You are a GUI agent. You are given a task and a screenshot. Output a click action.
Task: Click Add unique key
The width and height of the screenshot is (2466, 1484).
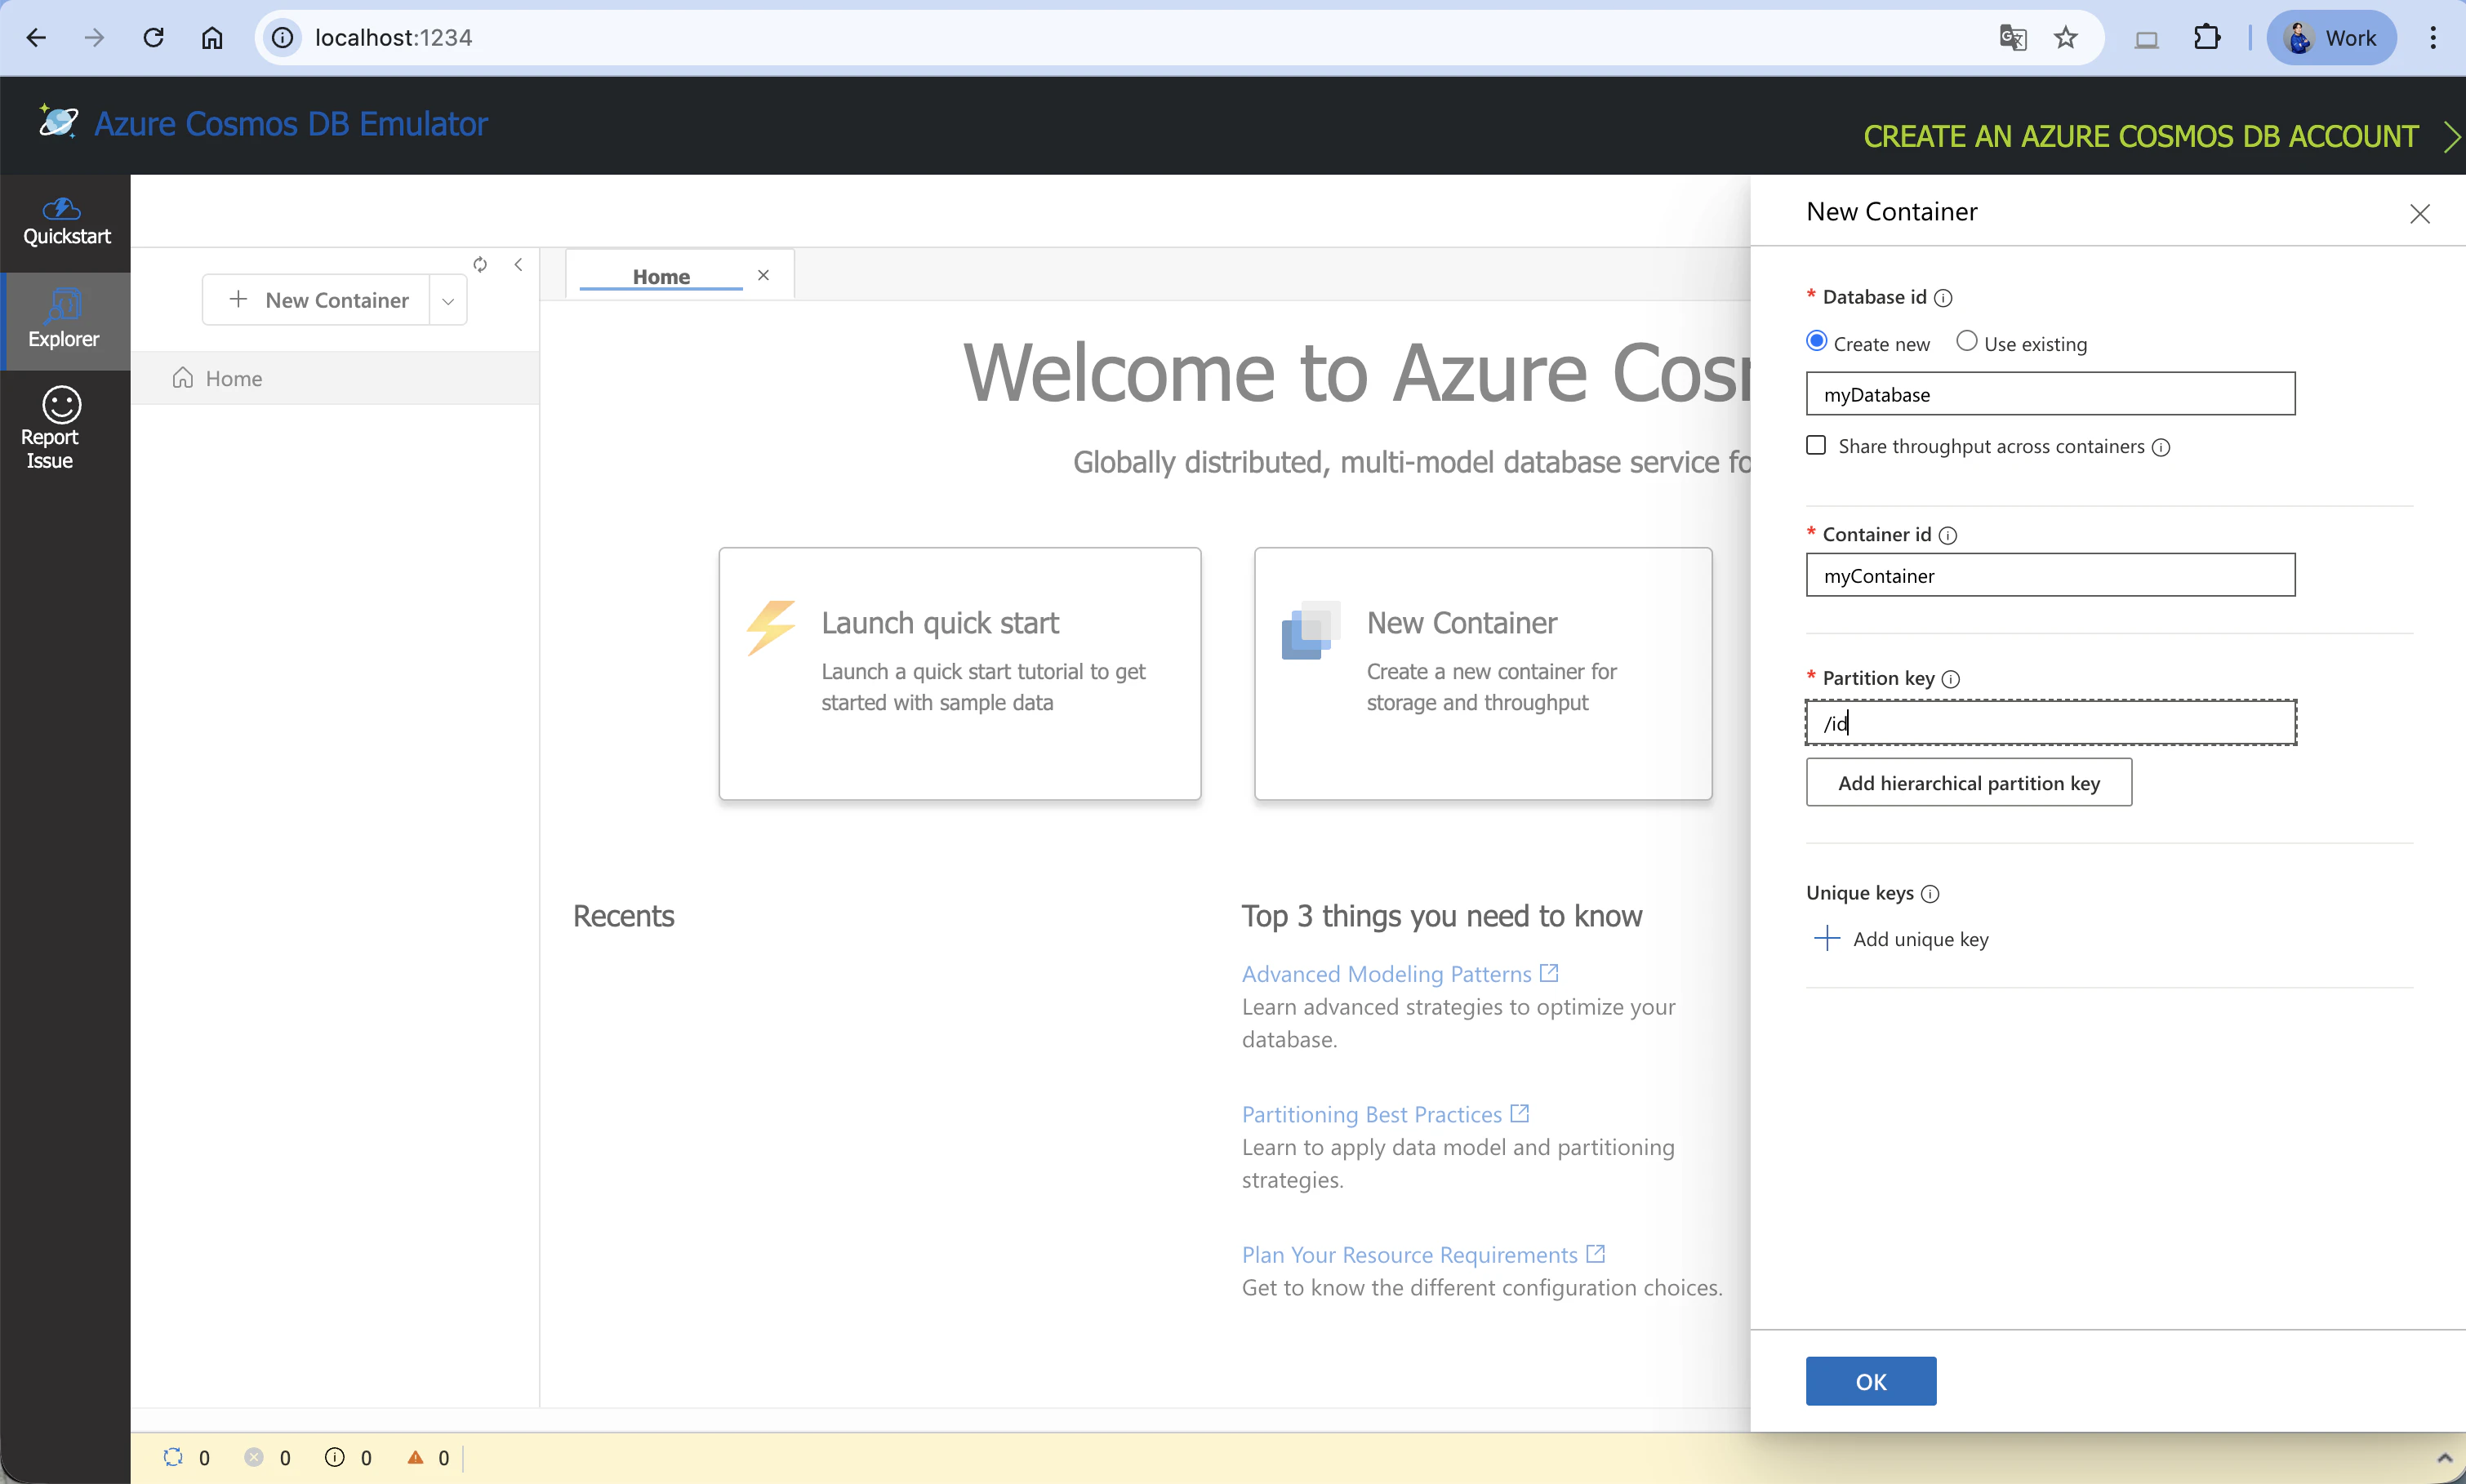coord(1902,938)
